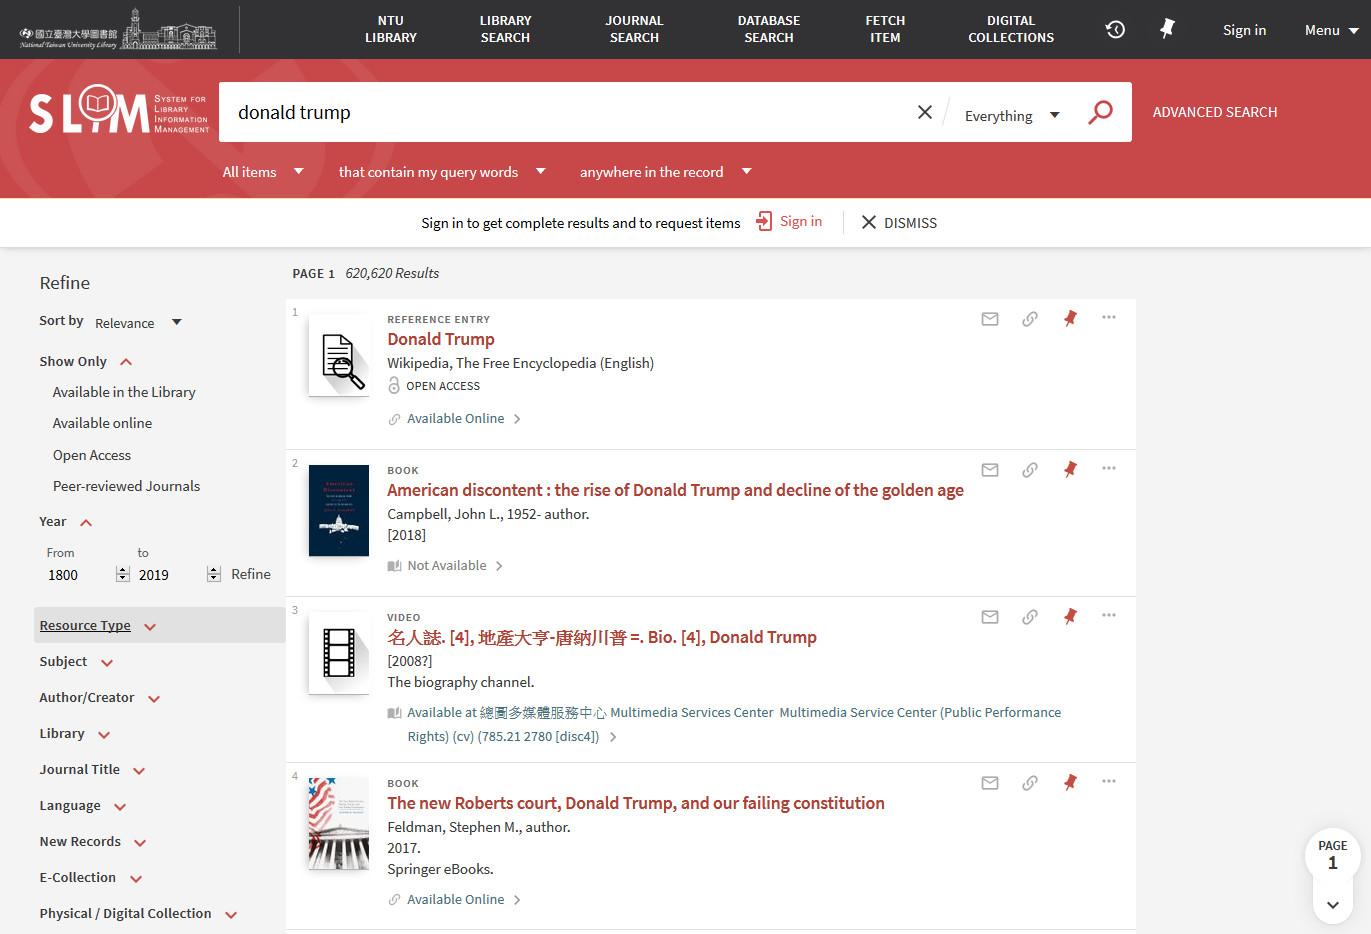Open 'that contain my query words' dropdown

(442, 172)
